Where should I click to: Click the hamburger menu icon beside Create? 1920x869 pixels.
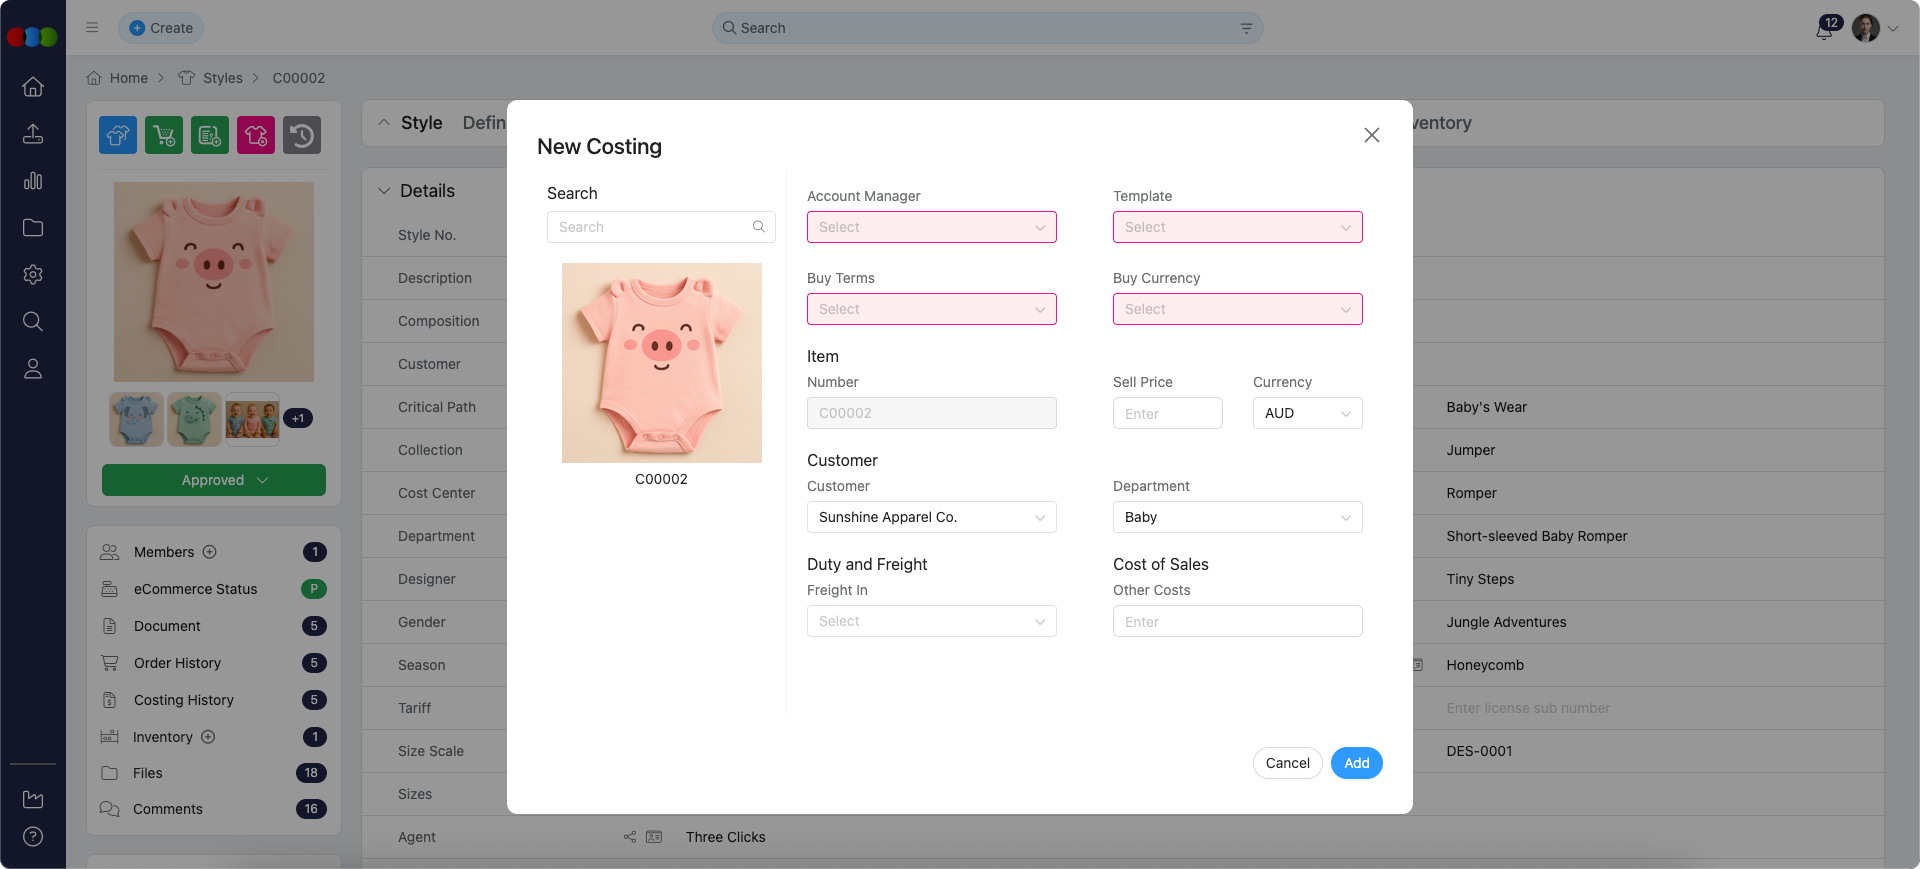click(92, 28)
